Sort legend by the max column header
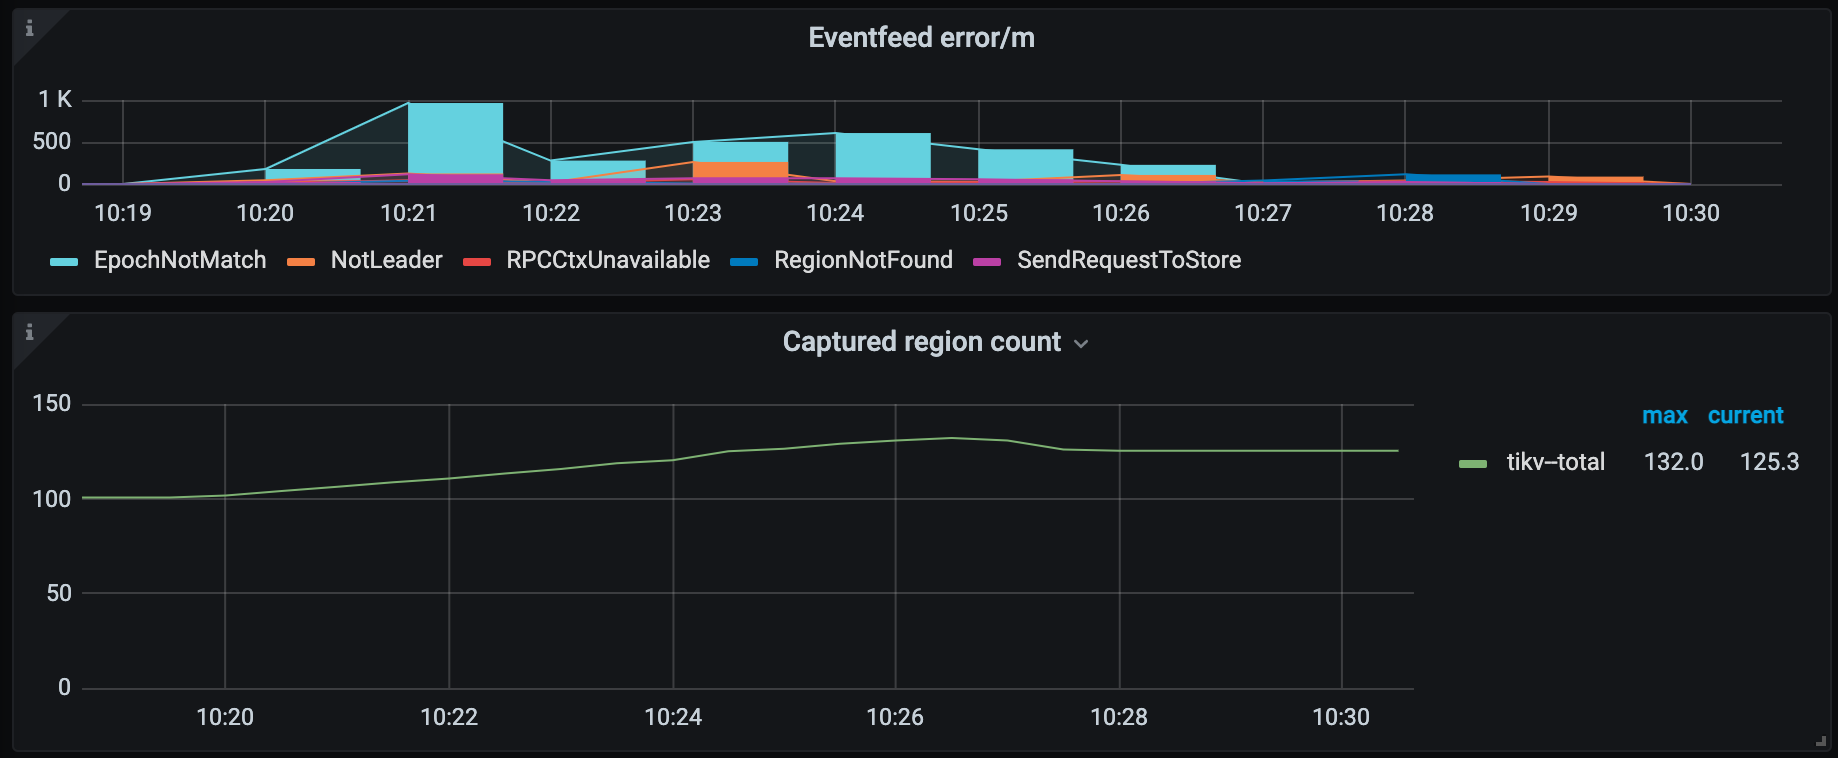This screenshot has height=758, width=1838. (x=1665, y=415)
